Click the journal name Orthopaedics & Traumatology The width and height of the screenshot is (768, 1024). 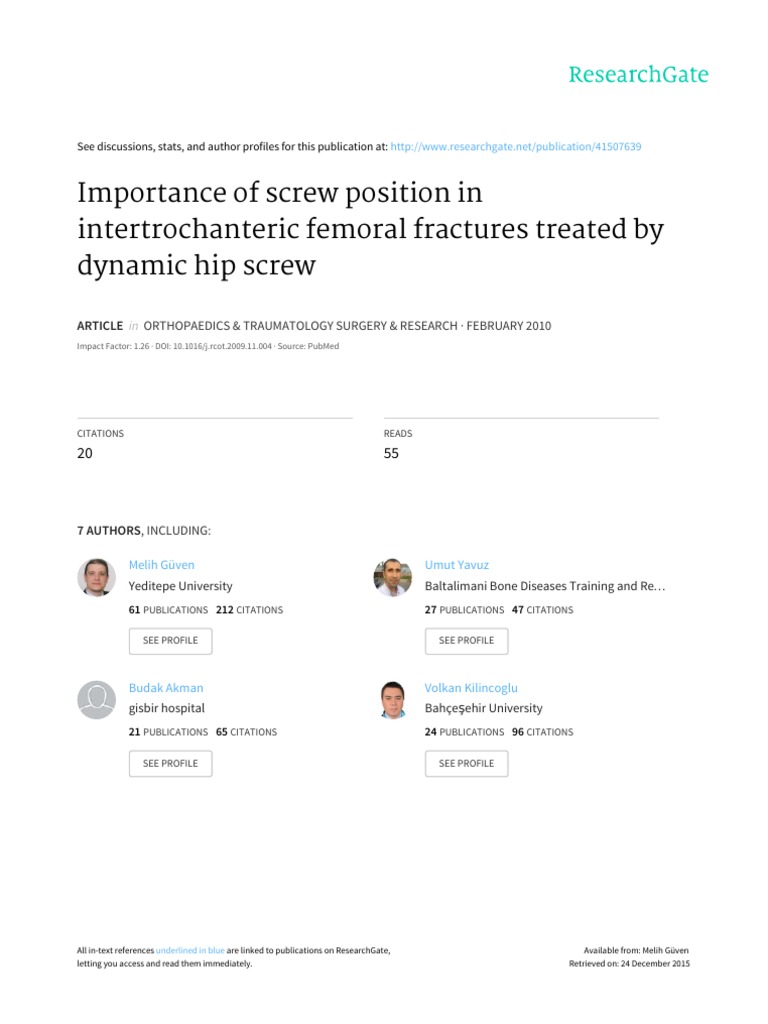[300, 326]
